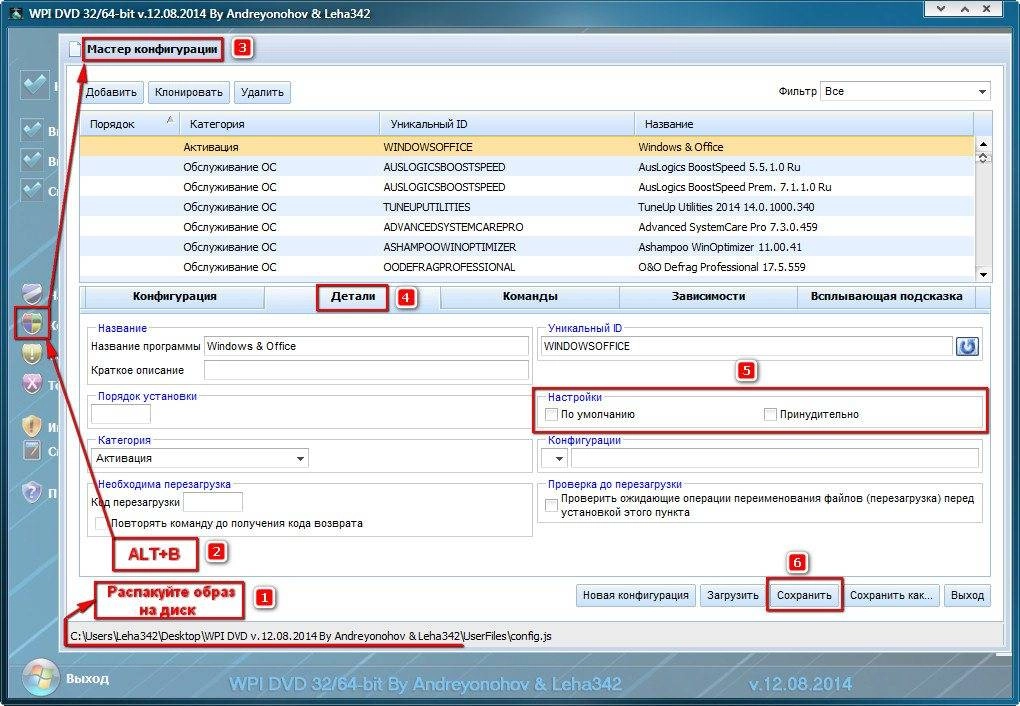Screen dimensions: 1020x706
Task: Select the AusLogics BoostSpeed Prem. 7.1.1.0 Ru row
Action: coord(527,187)
